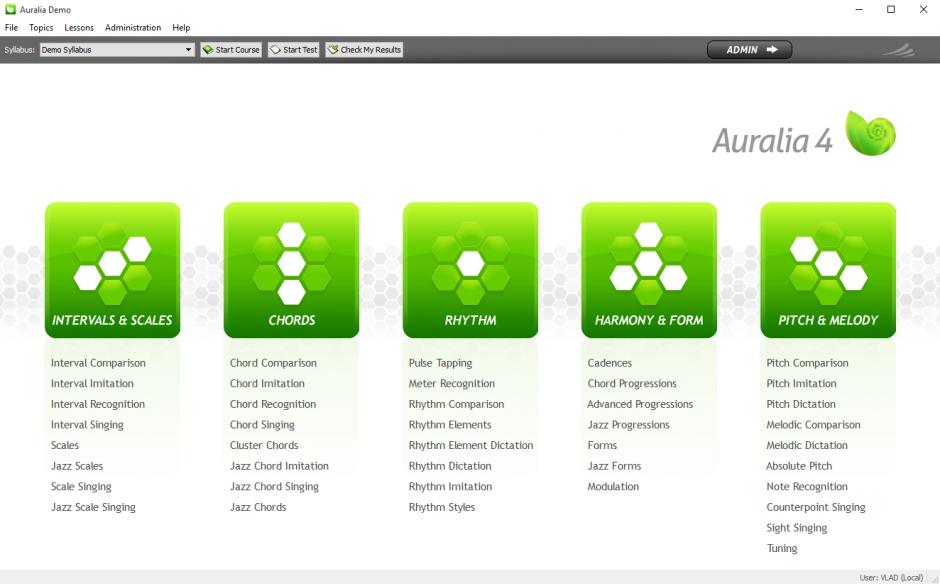Open Meter Recognition topic
Viewport: 940px width, 584px height.
click(451, 384)
